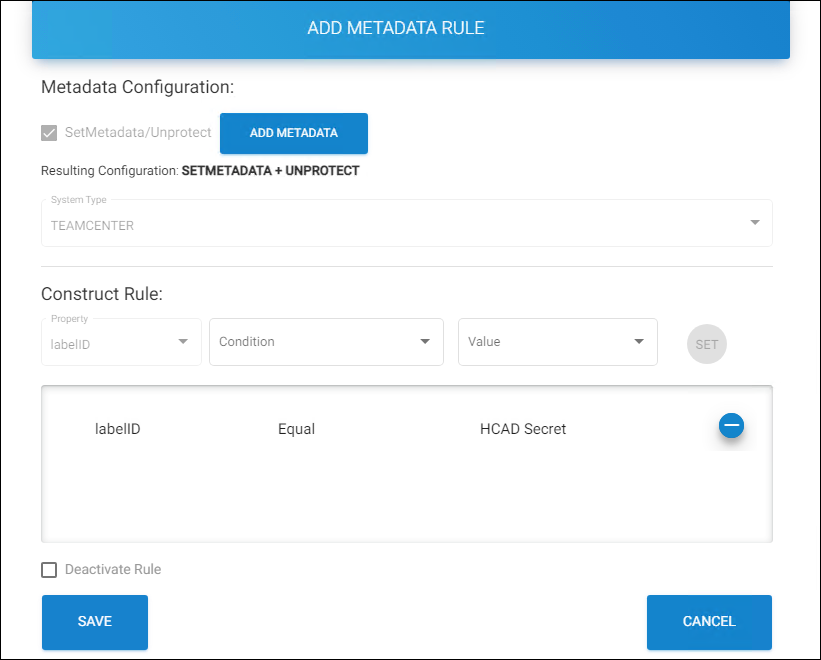This screenshot has width=821, height=660.
Task: Click the blue minus icon beside HCAD Secret
Action: (x=731, y=426)
